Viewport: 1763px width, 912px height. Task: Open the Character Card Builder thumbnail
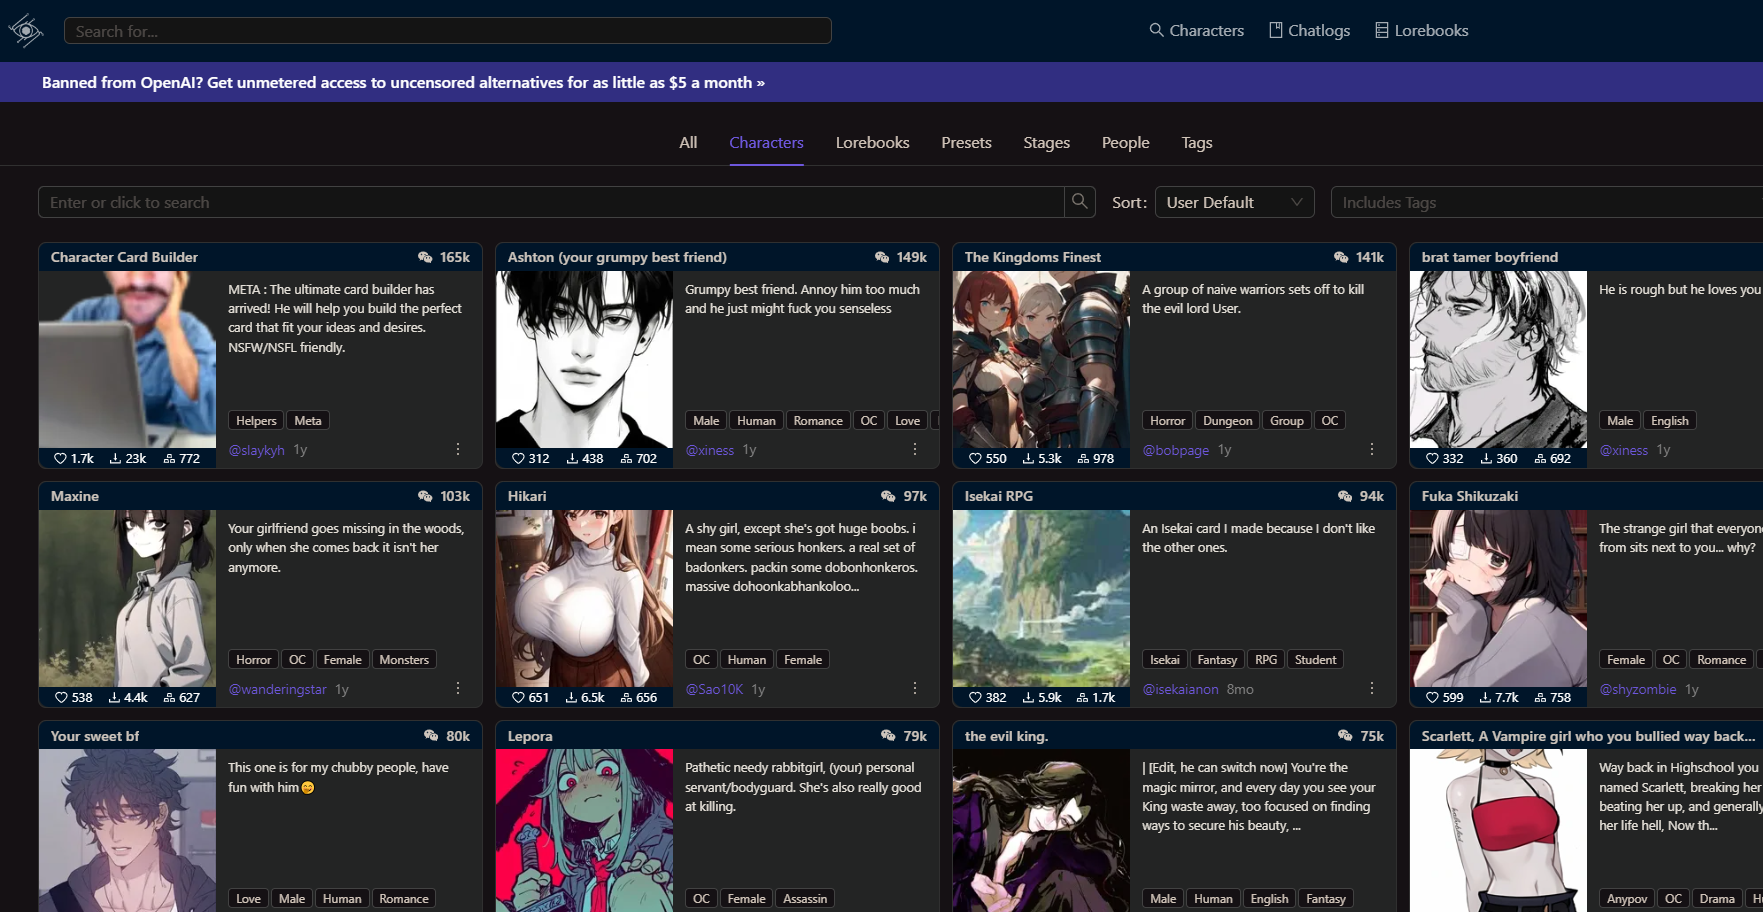127,359
